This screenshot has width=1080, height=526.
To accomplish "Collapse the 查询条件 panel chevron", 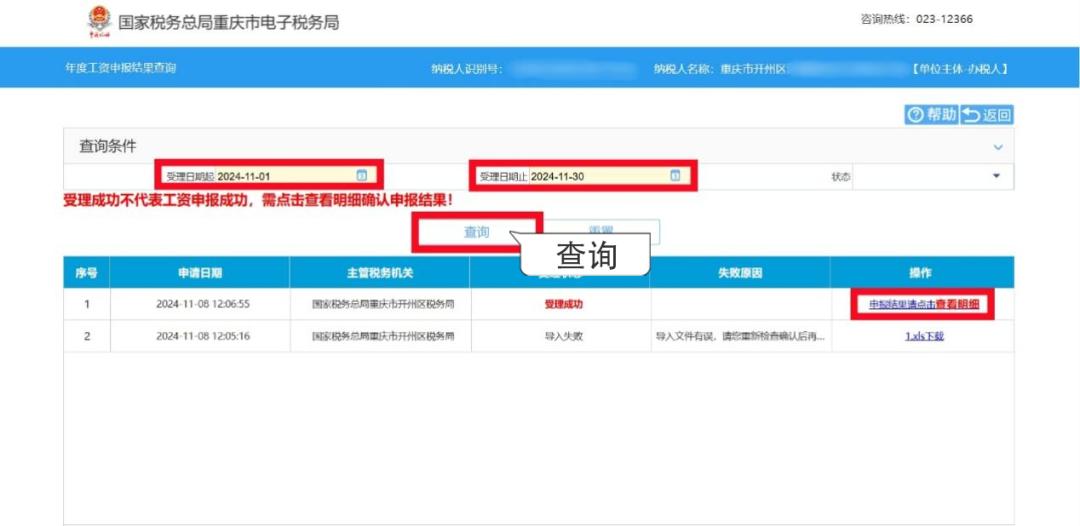I will pos(998,147).
